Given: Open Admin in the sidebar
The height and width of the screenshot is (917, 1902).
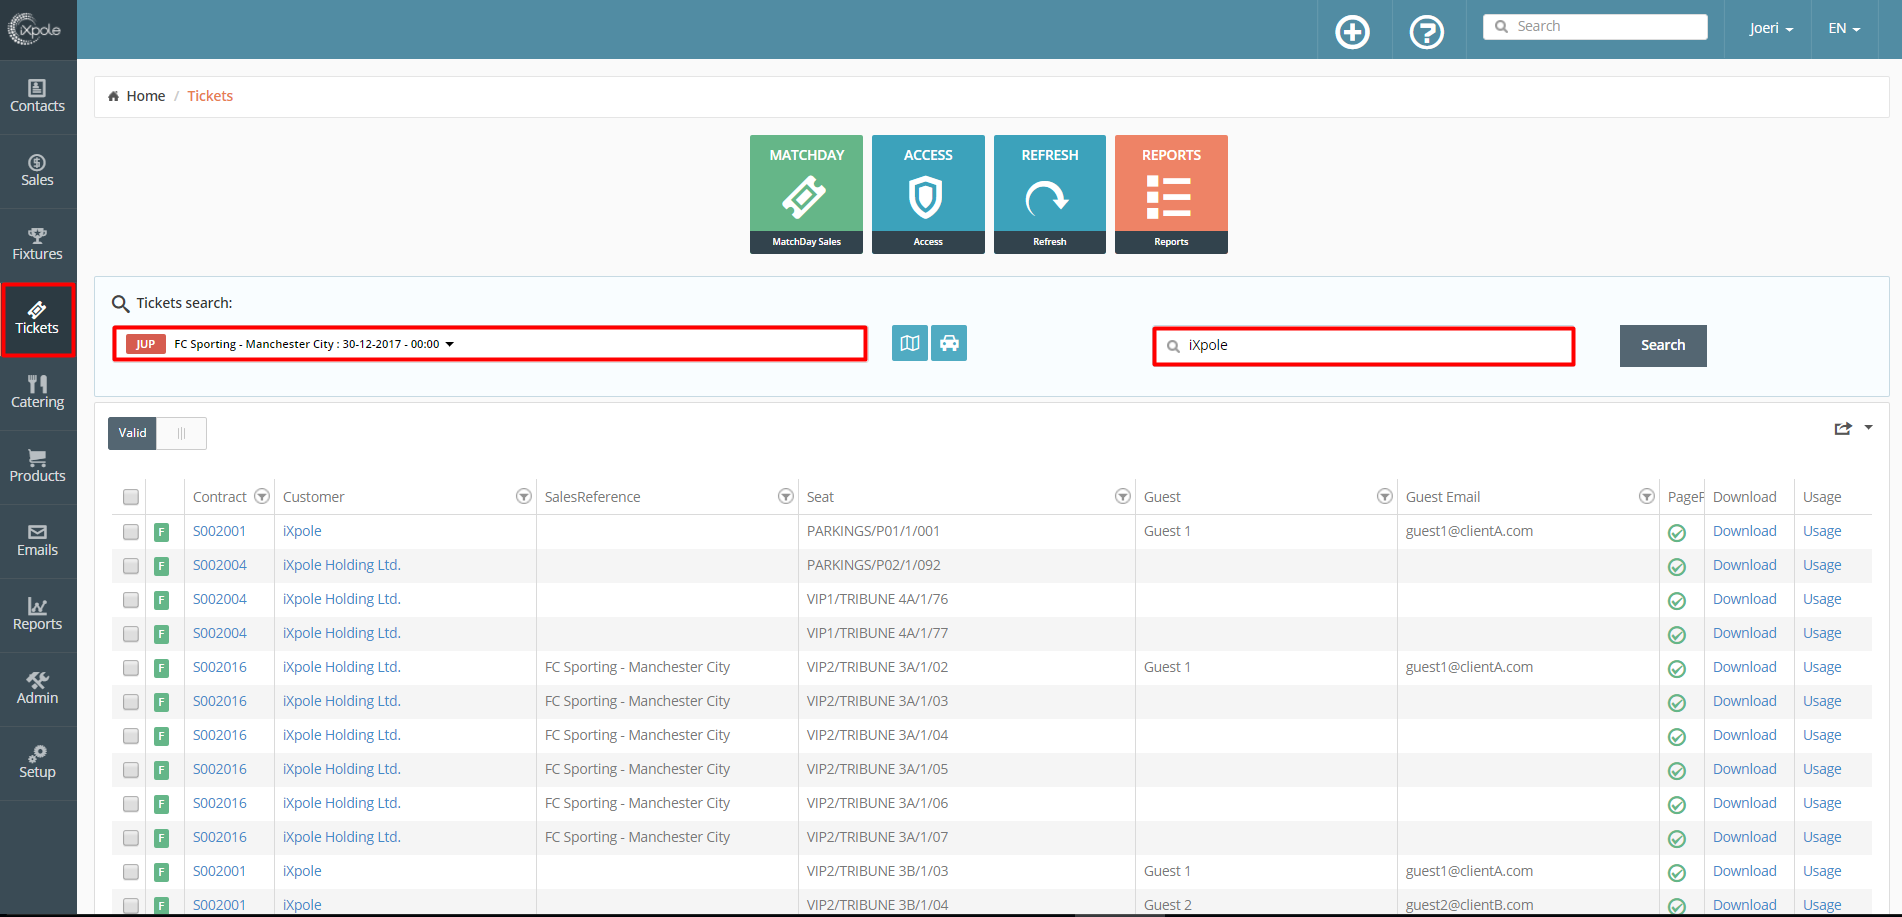Looking at the screenshot, I should point(38,689).
